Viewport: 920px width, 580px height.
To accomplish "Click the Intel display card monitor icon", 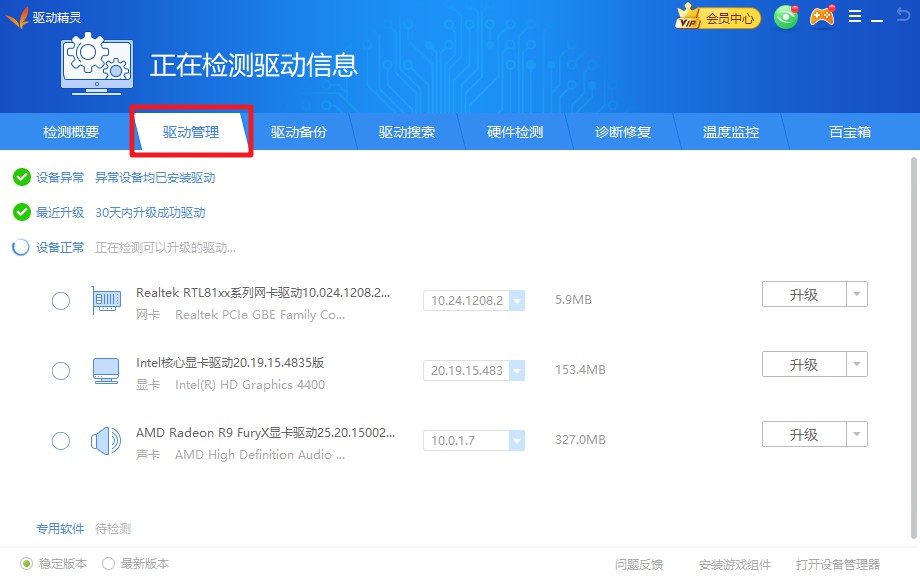I will pyautogui.click(x=106, y=371).
